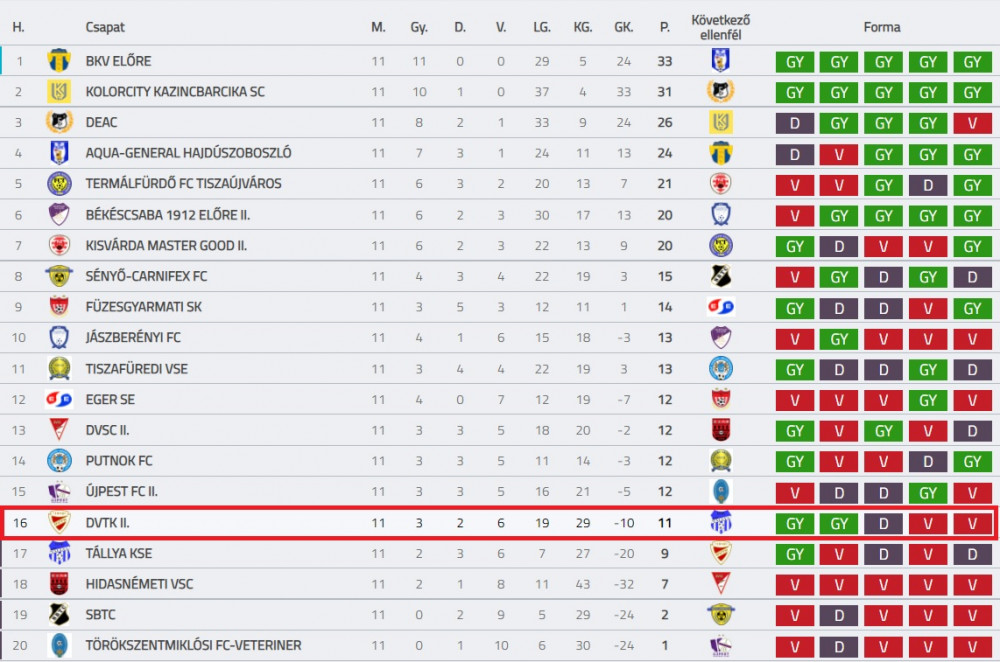
Task: Click next opponent crest in BKV Előre row
Action: [x=720, y=61]
